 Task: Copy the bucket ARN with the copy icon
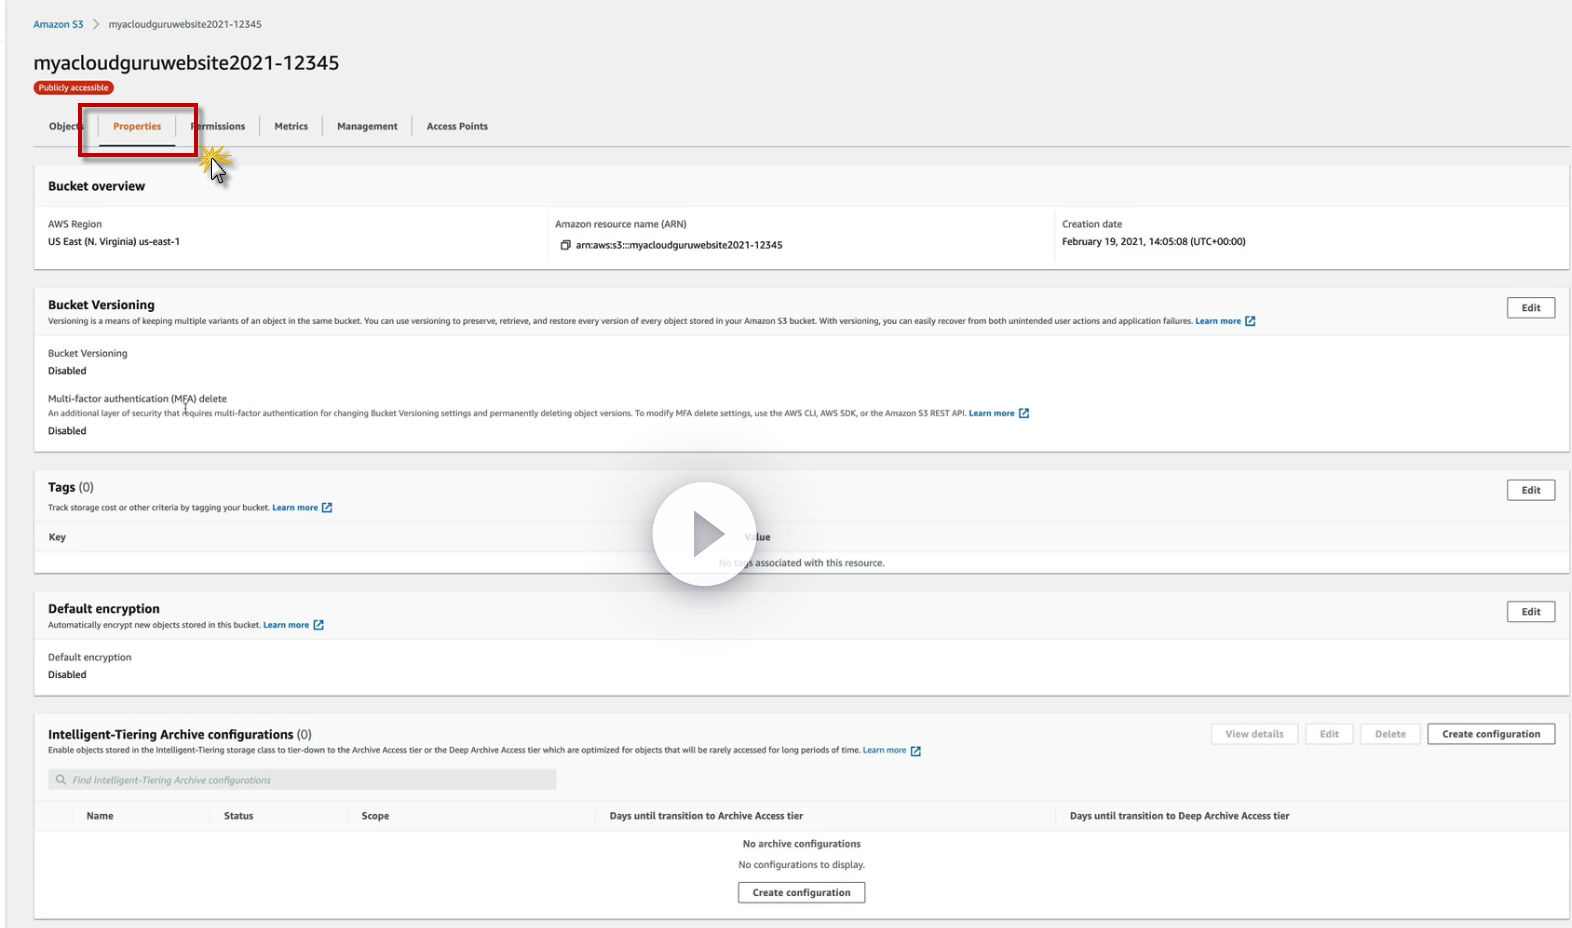click(x=565, y=245)
